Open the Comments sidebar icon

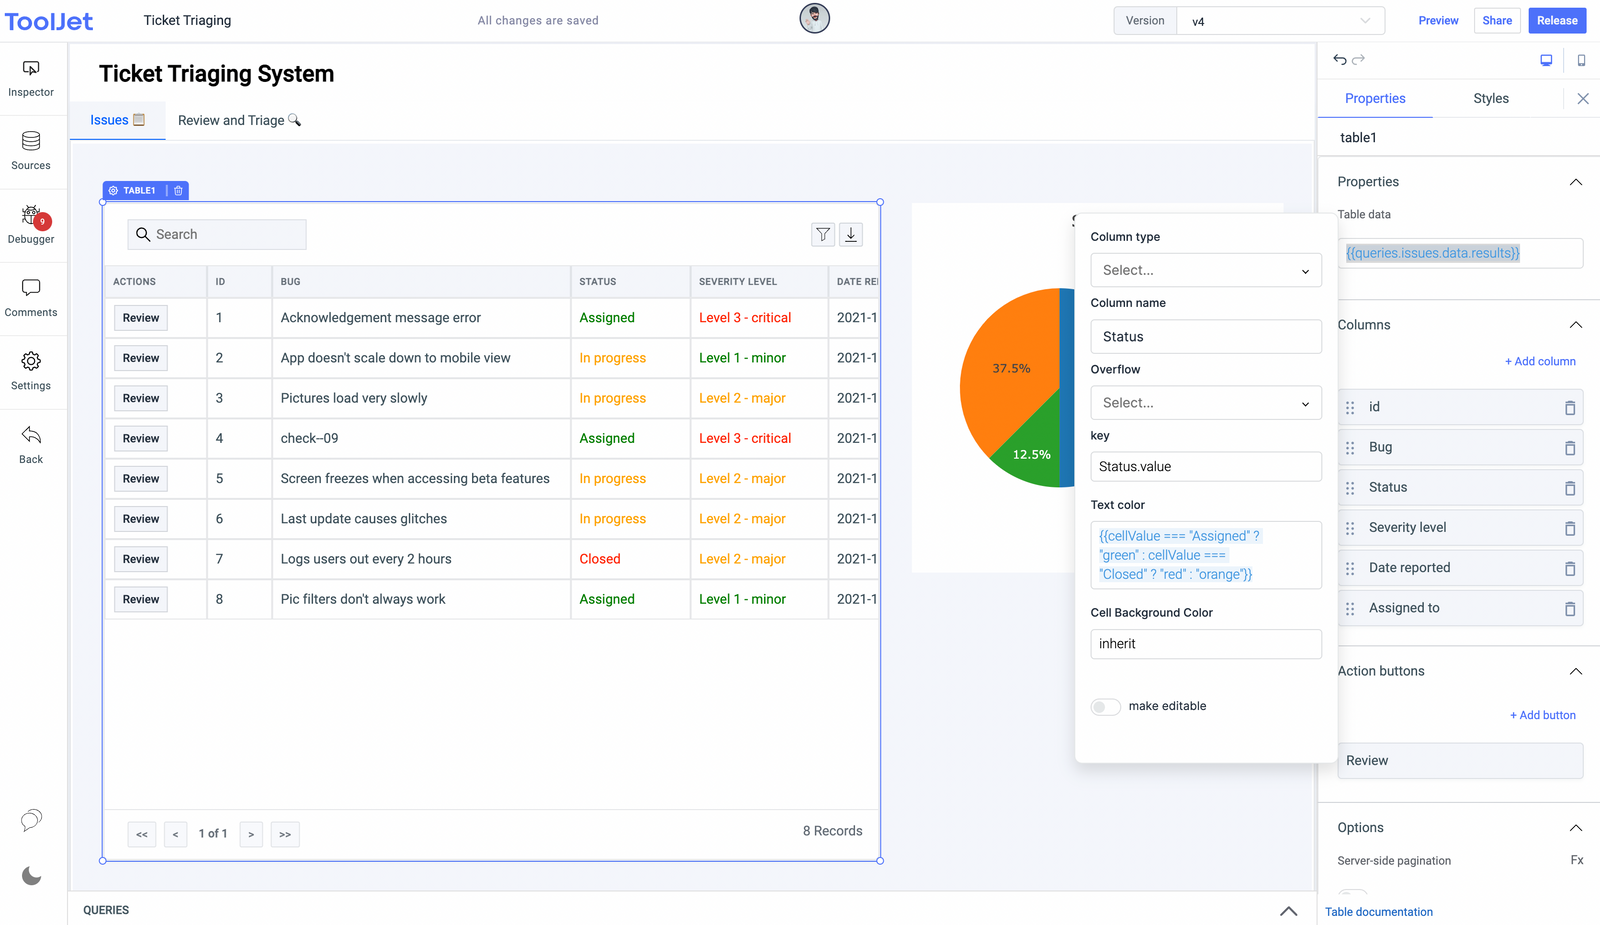31,288
